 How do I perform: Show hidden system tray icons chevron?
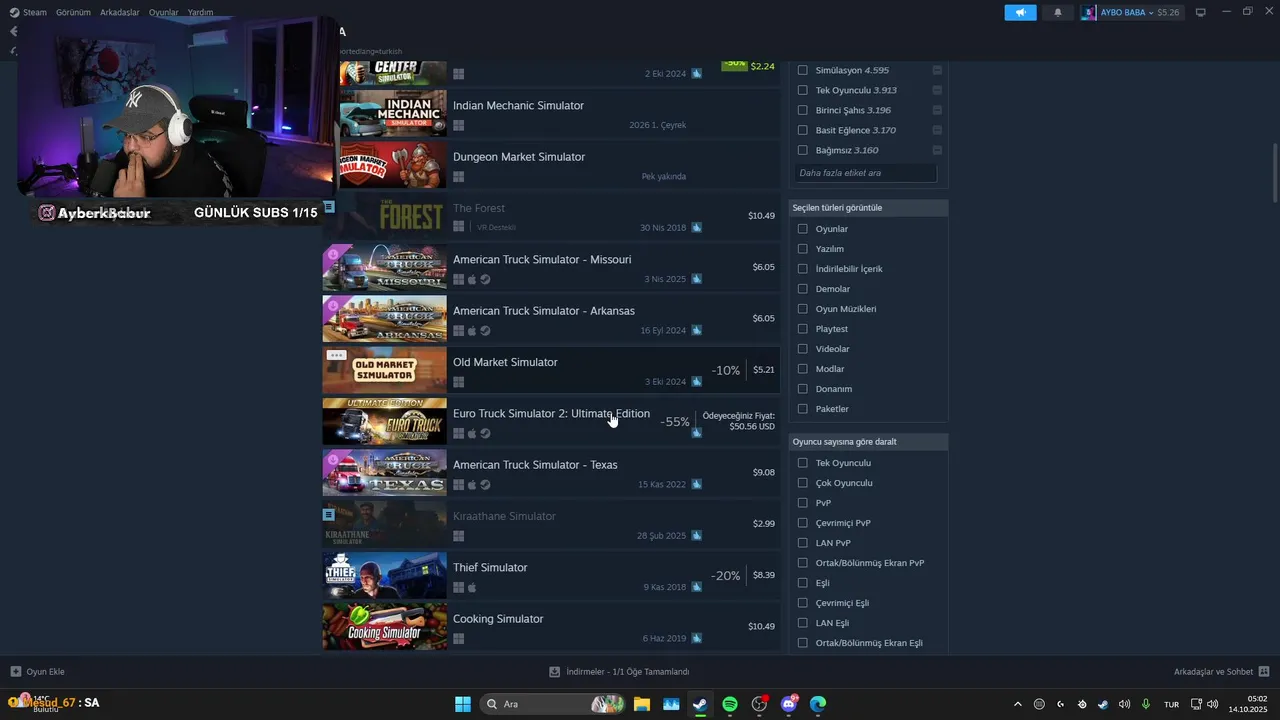point(1018,704)
